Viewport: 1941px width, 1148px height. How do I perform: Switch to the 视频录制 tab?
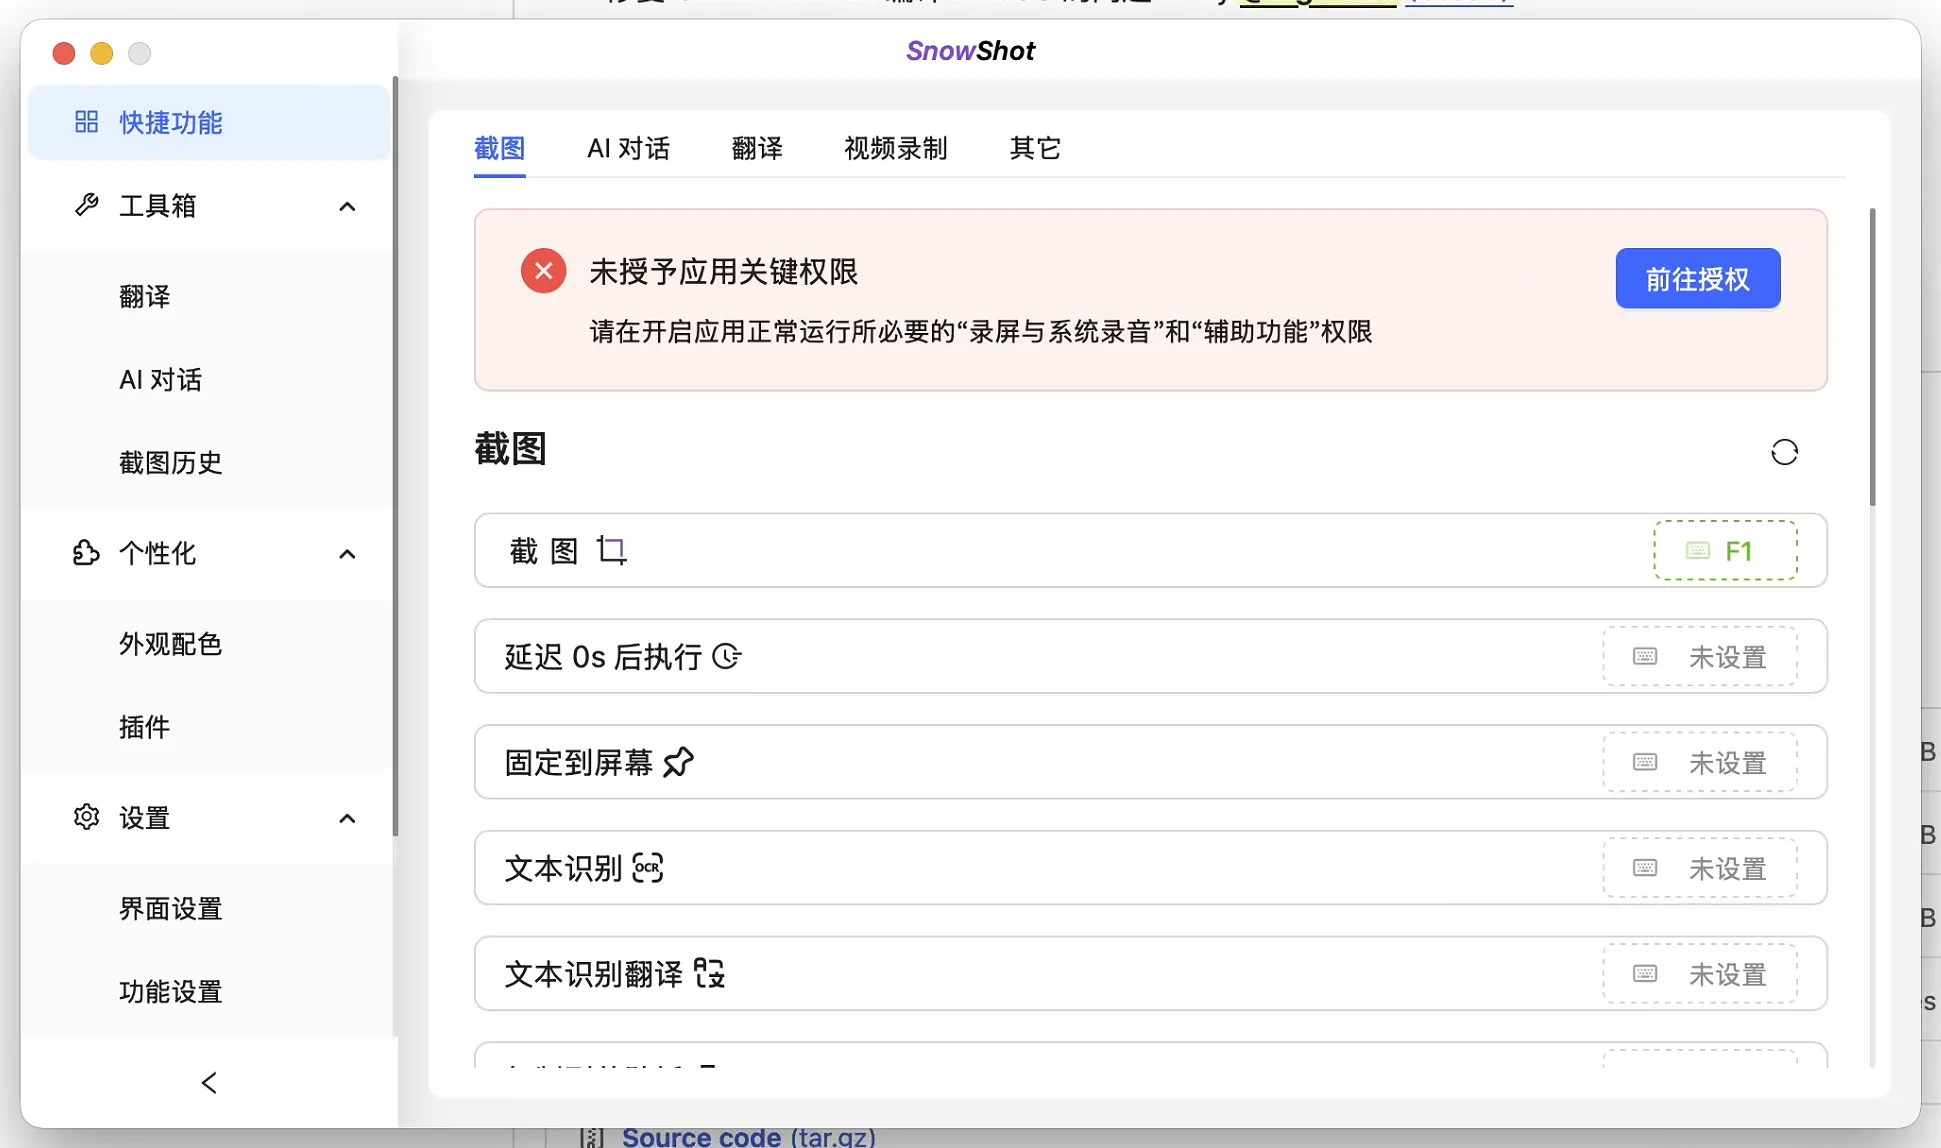coord(895,148)
